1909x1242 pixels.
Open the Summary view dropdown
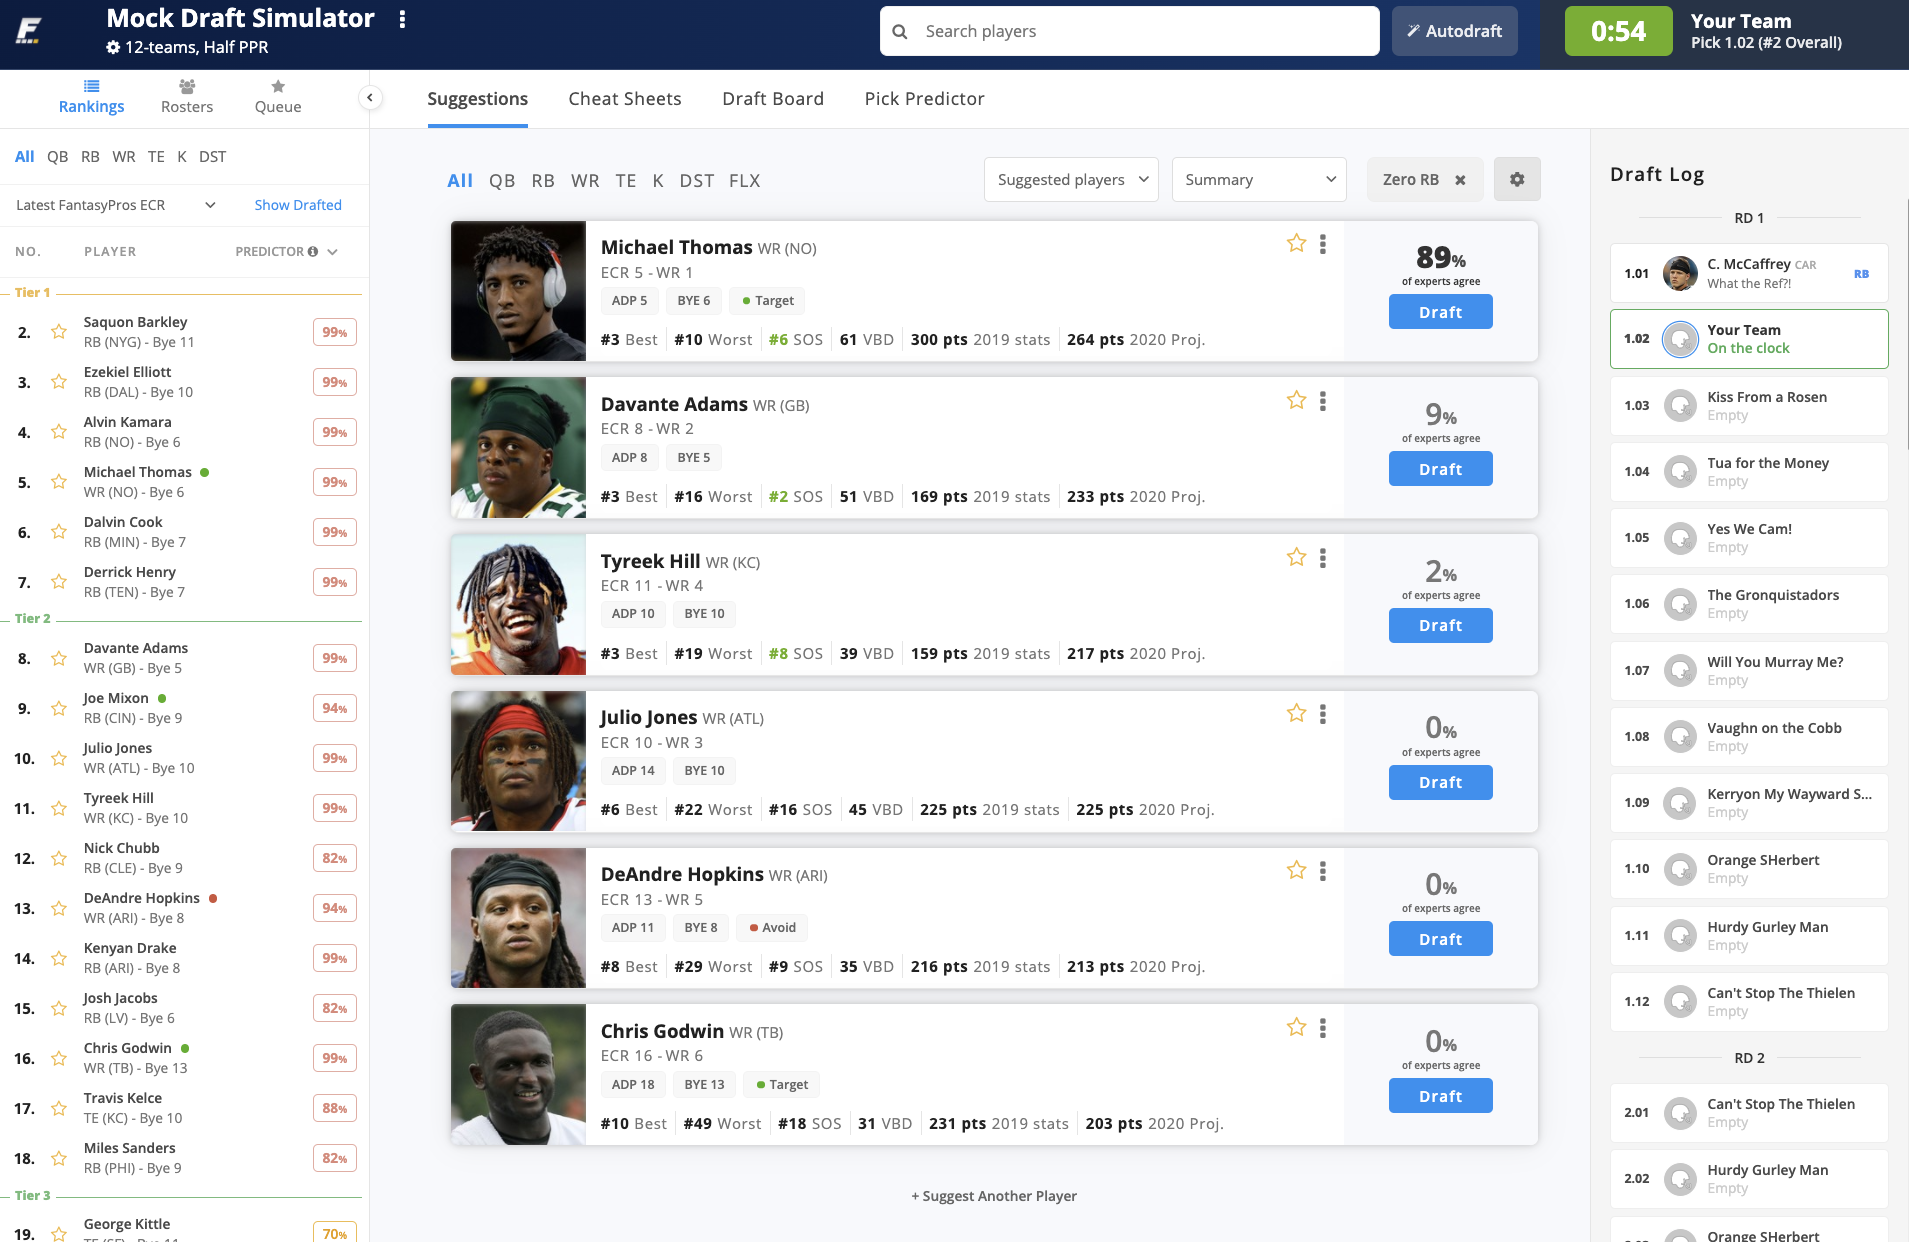pos(1259,180)
